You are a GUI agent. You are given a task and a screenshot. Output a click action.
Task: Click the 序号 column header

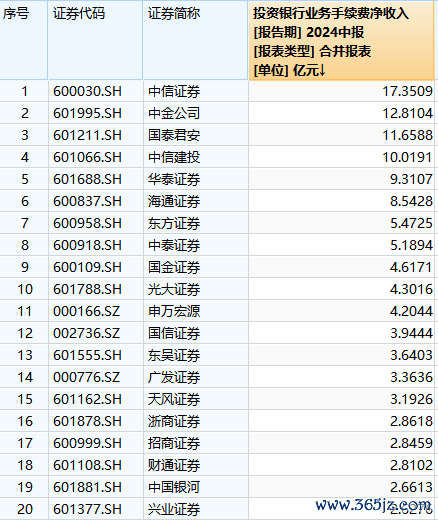pyautogui.click(x=23, y=40)
